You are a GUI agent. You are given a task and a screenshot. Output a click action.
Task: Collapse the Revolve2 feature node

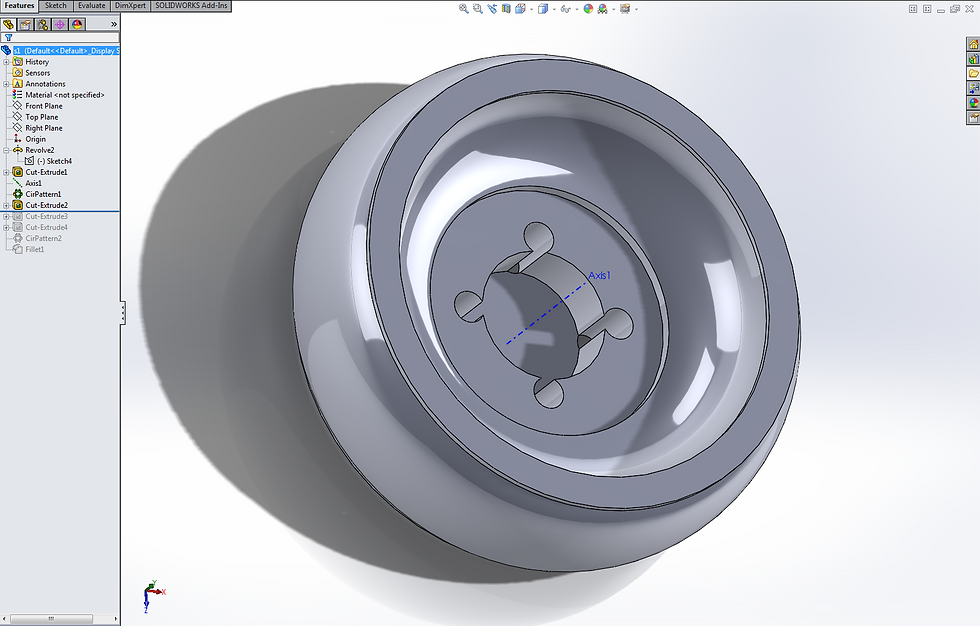coord(6,150)
